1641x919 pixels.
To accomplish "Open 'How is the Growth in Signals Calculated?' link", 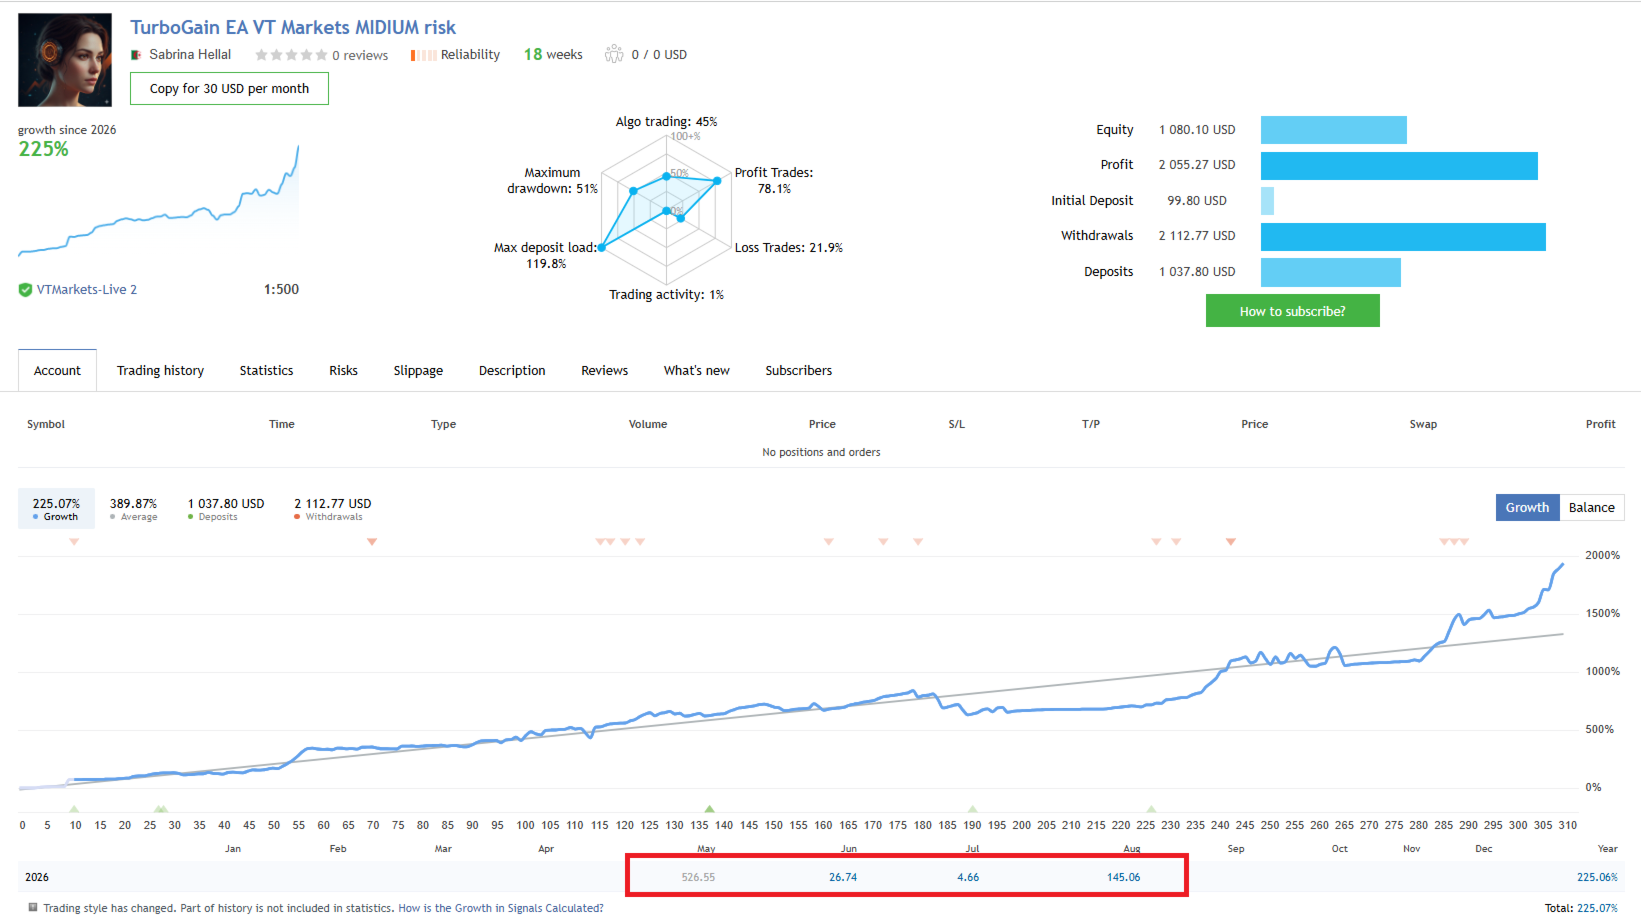I will click(501, 908).
